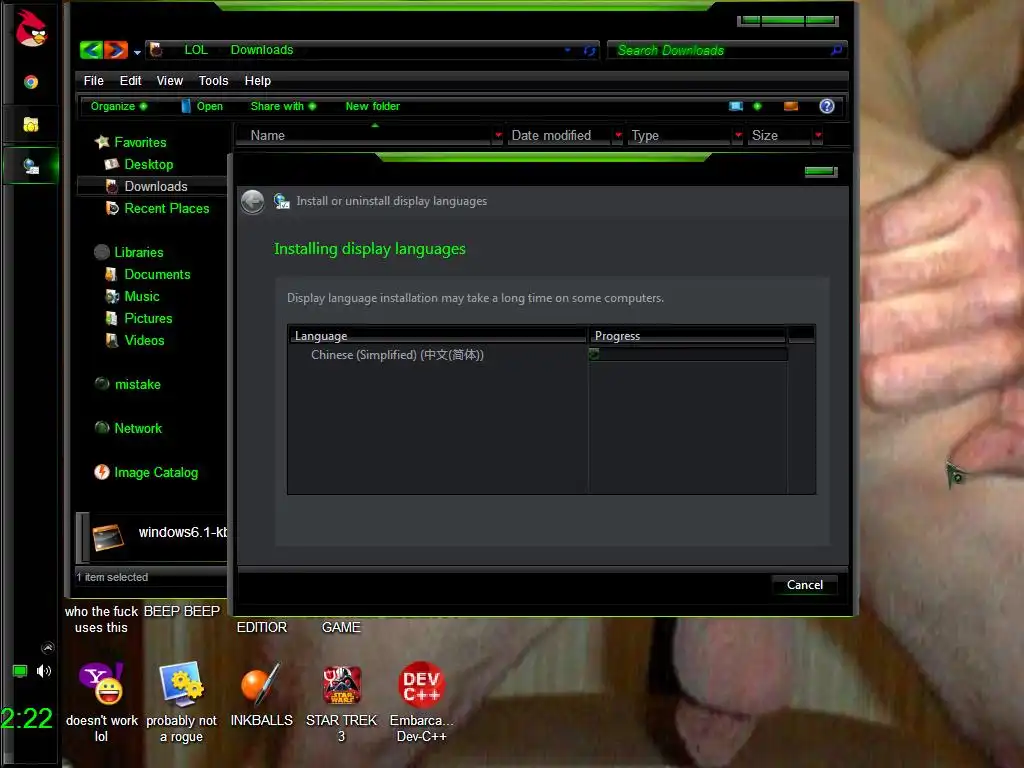Image resolution: width=1024 pixels, height=768 pixels.
Task: Click the volume speaker tray icon
Action: tap(44, 671)
